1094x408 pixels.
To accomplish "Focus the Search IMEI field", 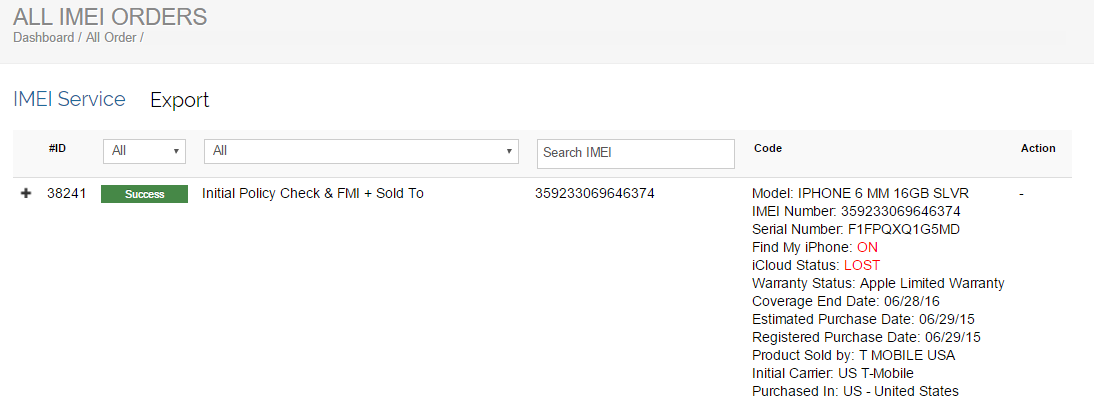I will pyautogui.click(x=636, y=153).
